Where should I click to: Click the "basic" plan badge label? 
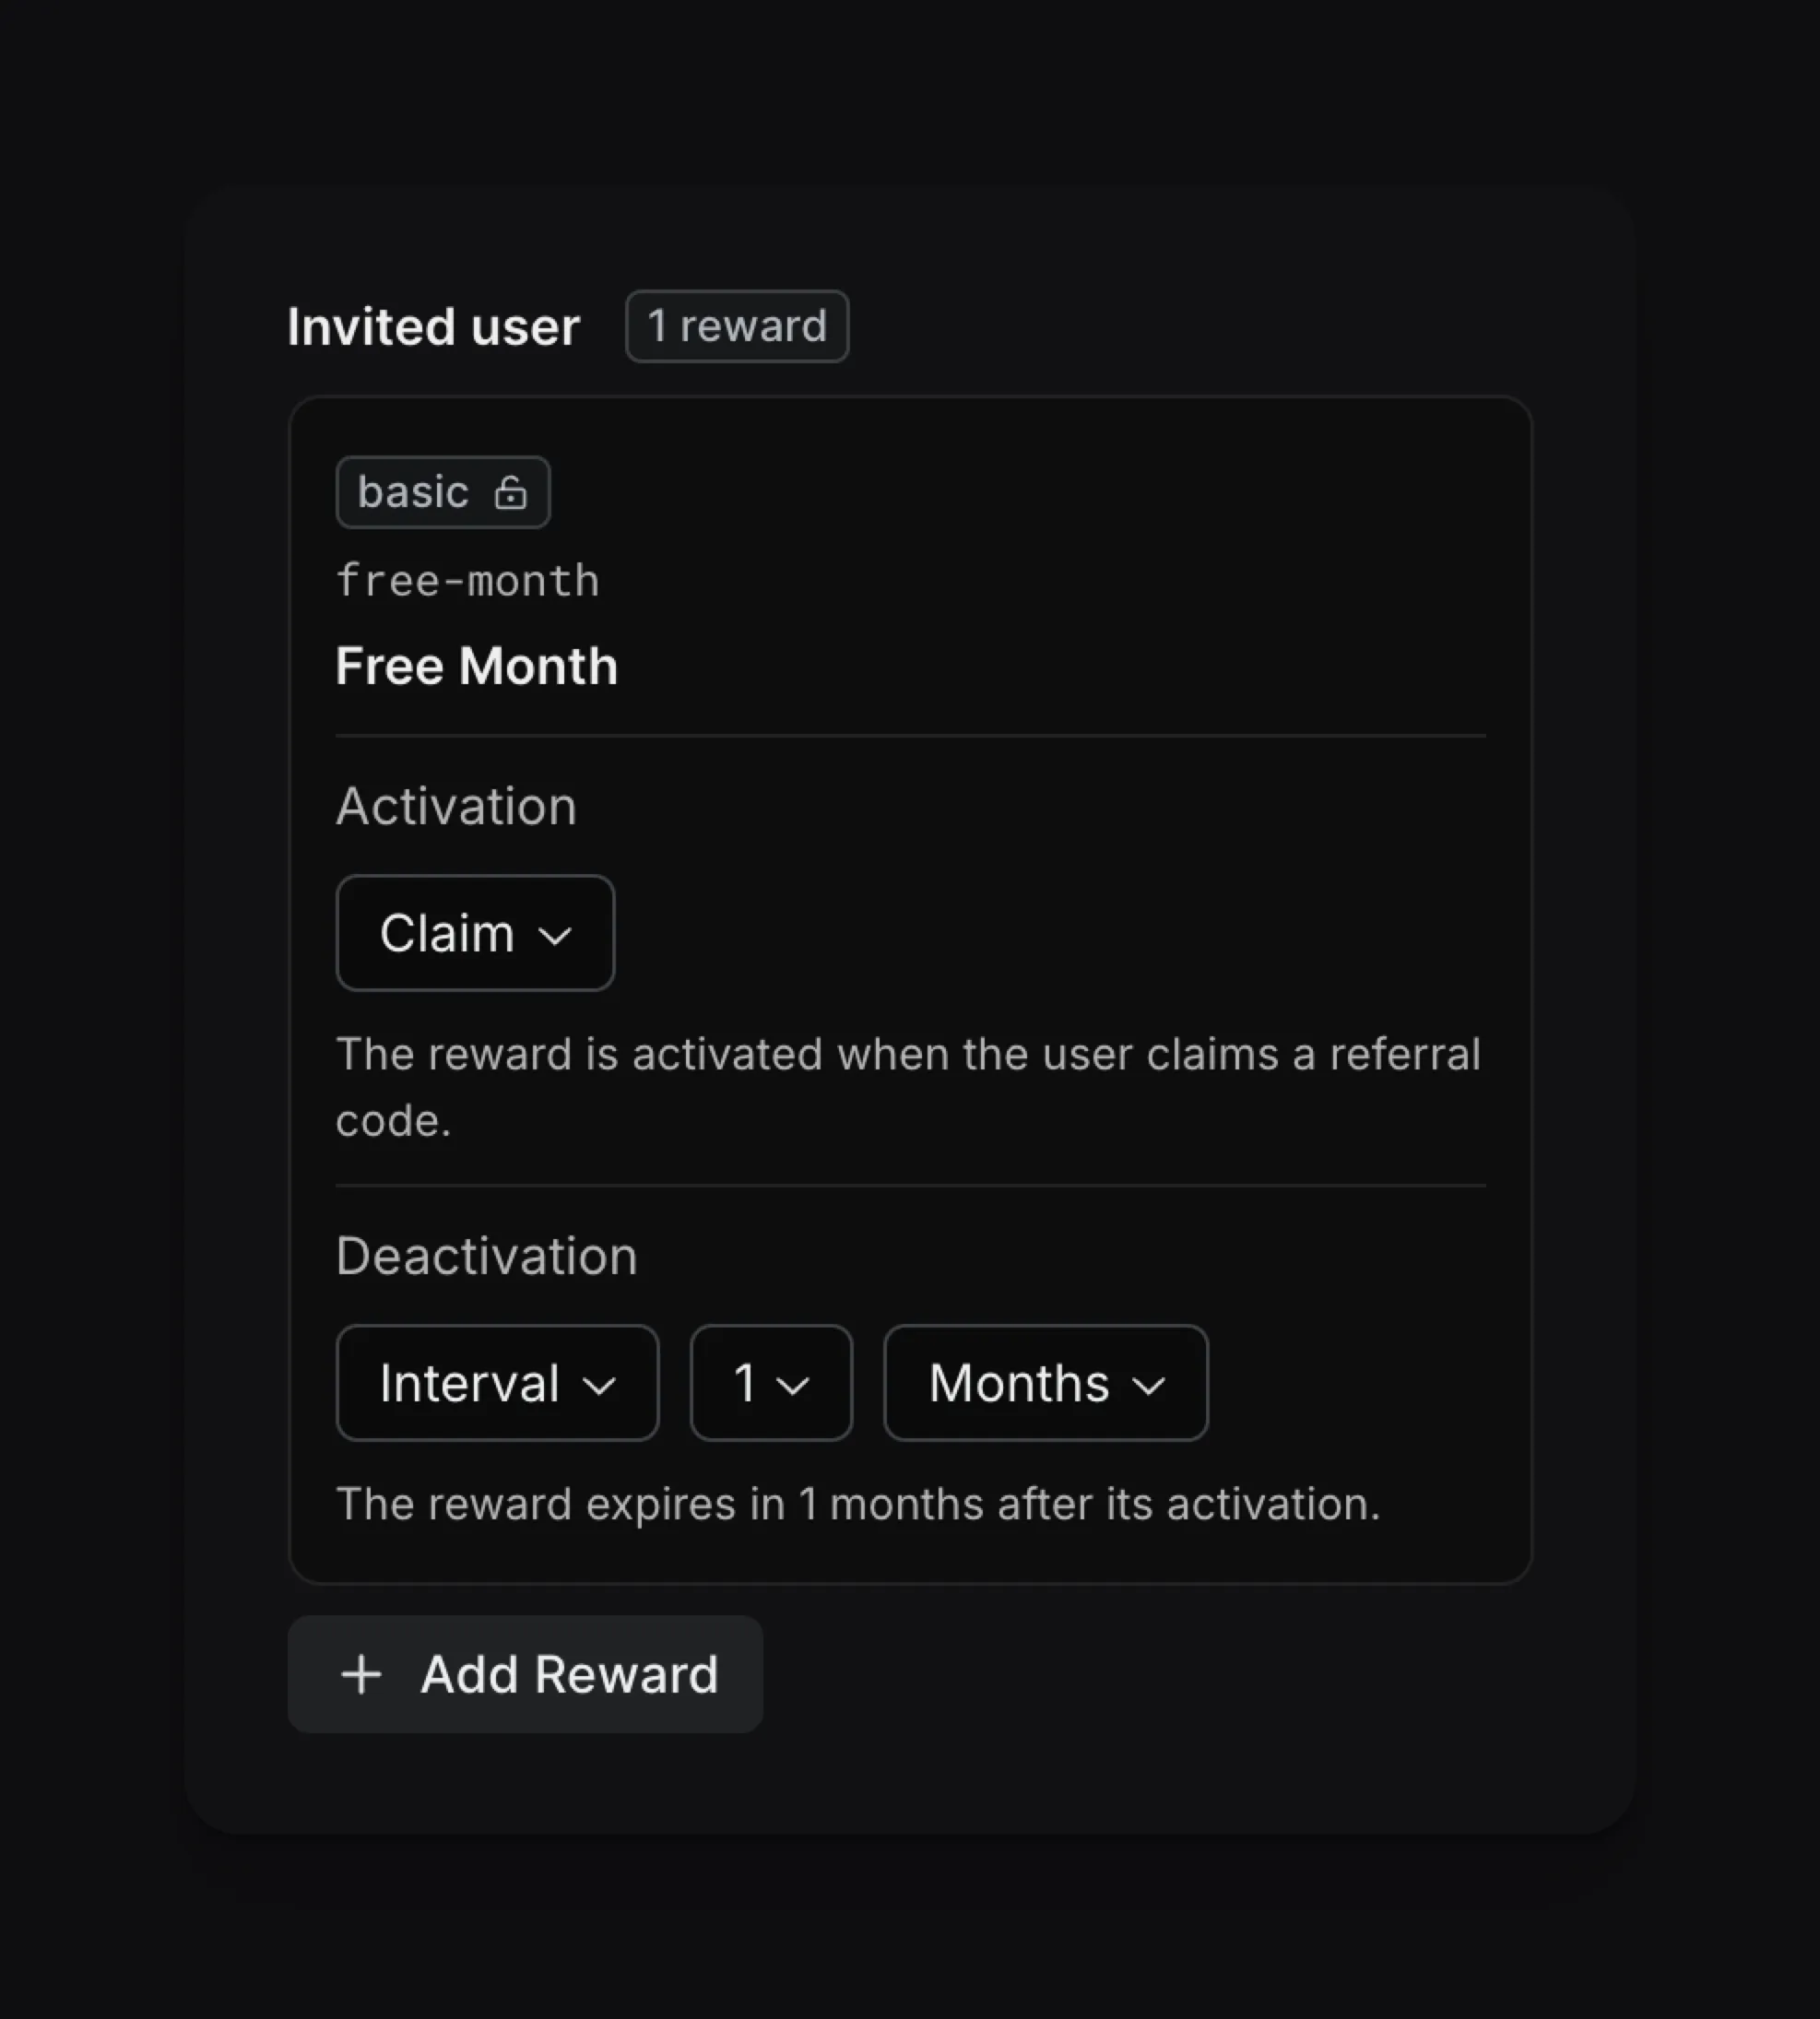(x=413, y=492)
